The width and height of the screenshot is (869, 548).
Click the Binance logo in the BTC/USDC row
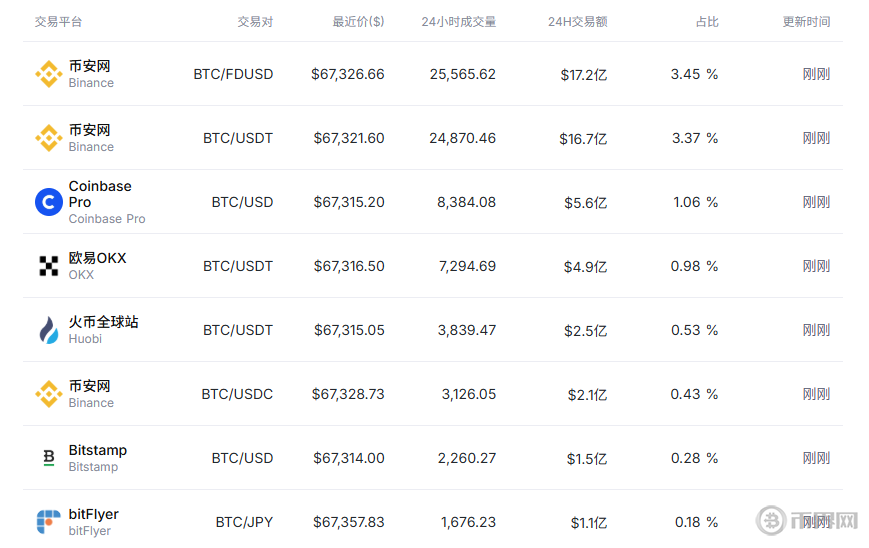49,394
